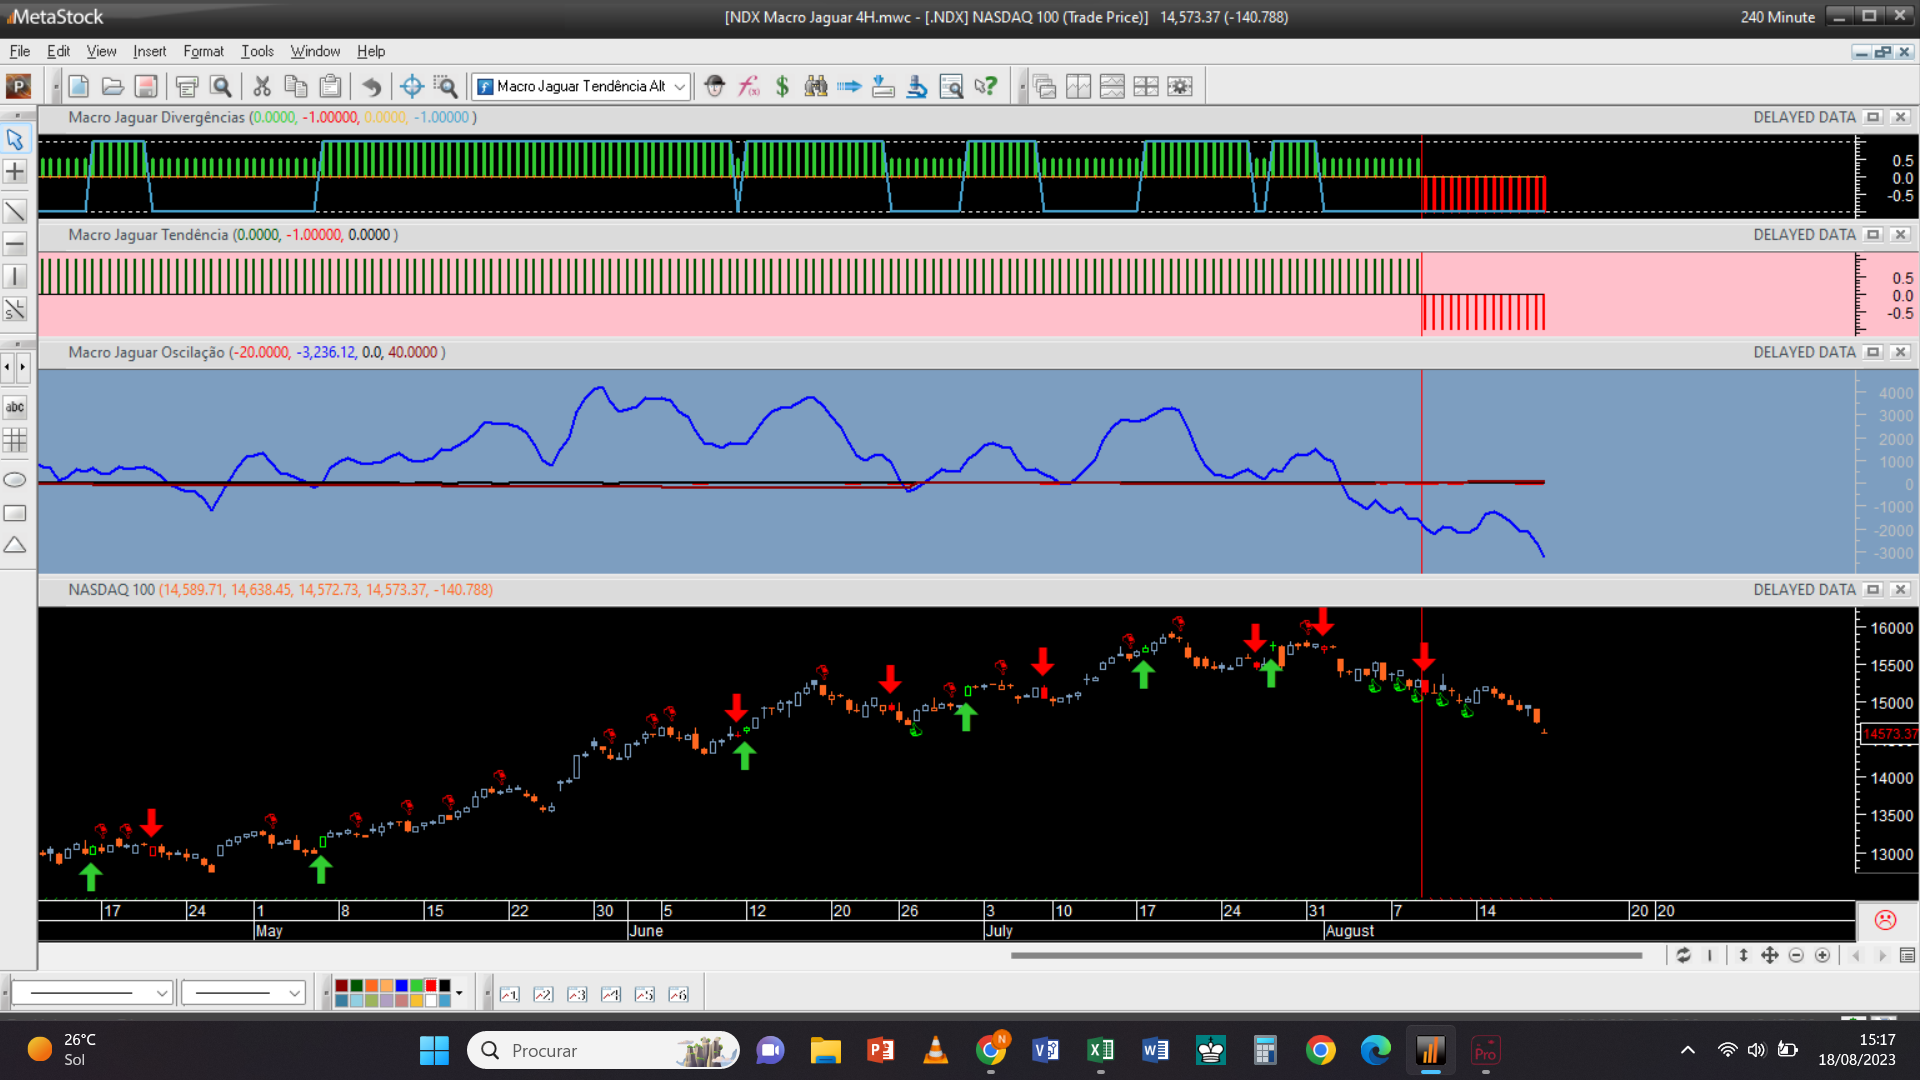Click the green dollar sign icon
Screen dimensions: 1920x1080
click(x=782, y=87)
